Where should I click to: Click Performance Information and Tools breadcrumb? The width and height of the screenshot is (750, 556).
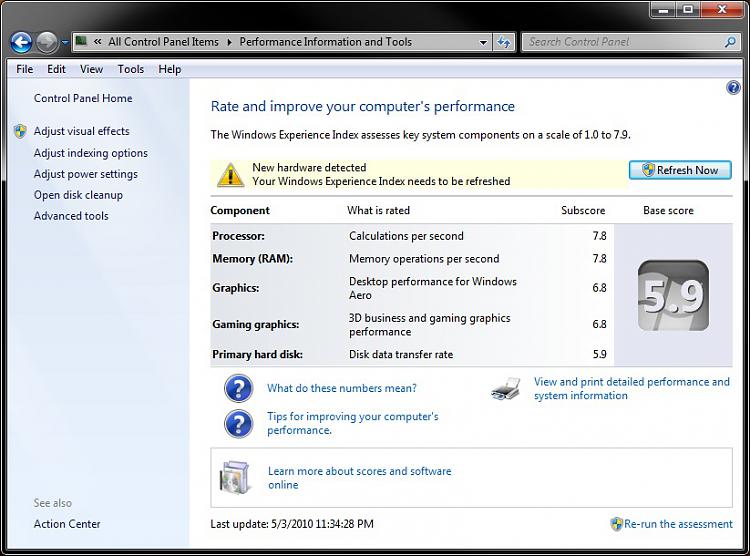[x=325, y=42]
